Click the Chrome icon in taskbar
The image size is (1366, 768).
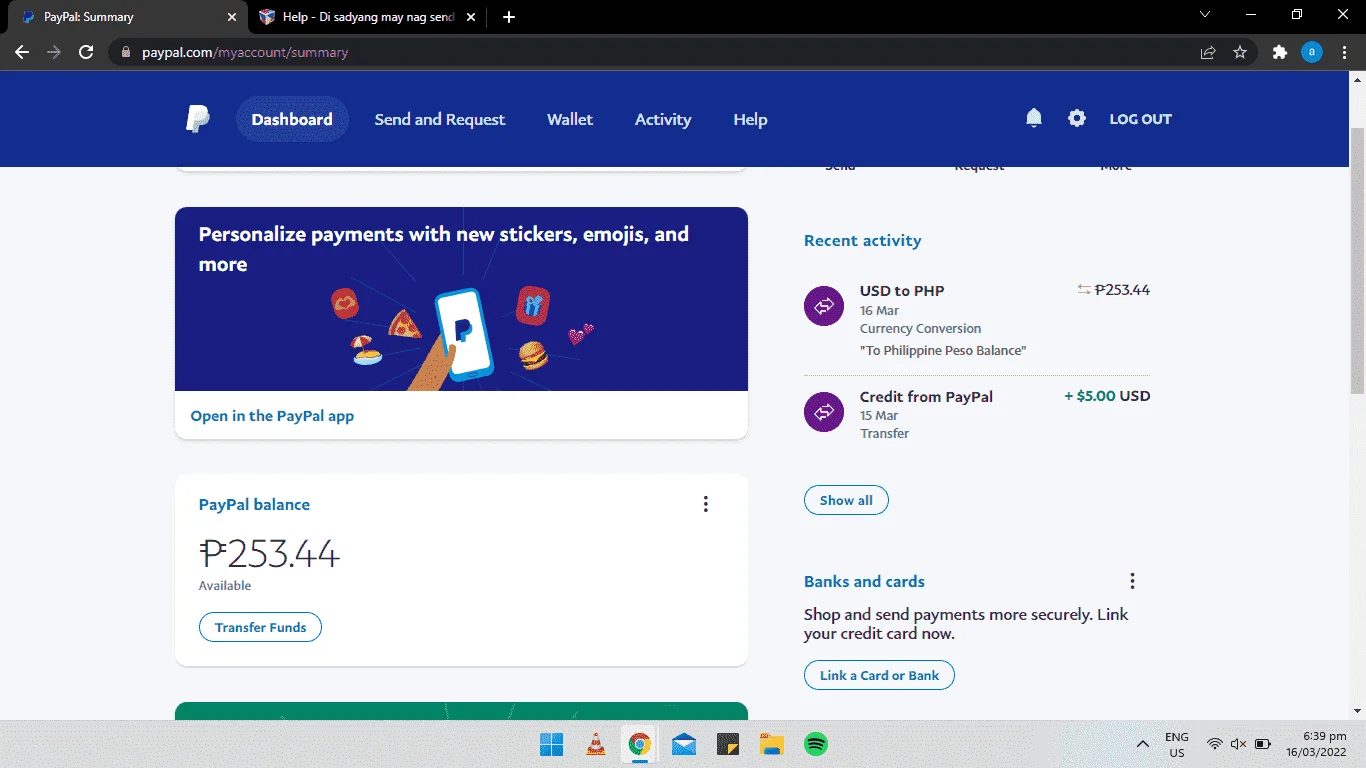coord(640,744)
